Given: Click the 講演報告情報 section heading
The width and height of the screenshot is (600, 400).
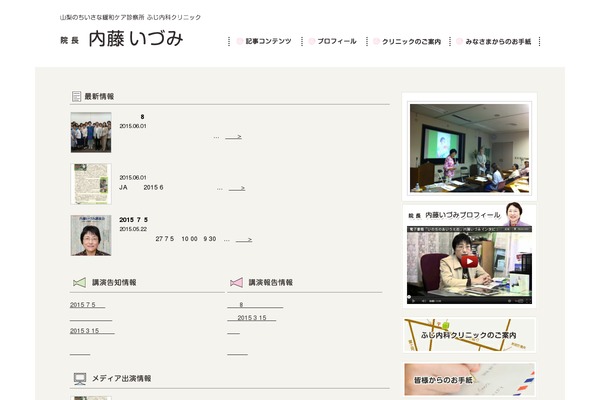Looking at the screenshot, I should click(x=271, y=282).
